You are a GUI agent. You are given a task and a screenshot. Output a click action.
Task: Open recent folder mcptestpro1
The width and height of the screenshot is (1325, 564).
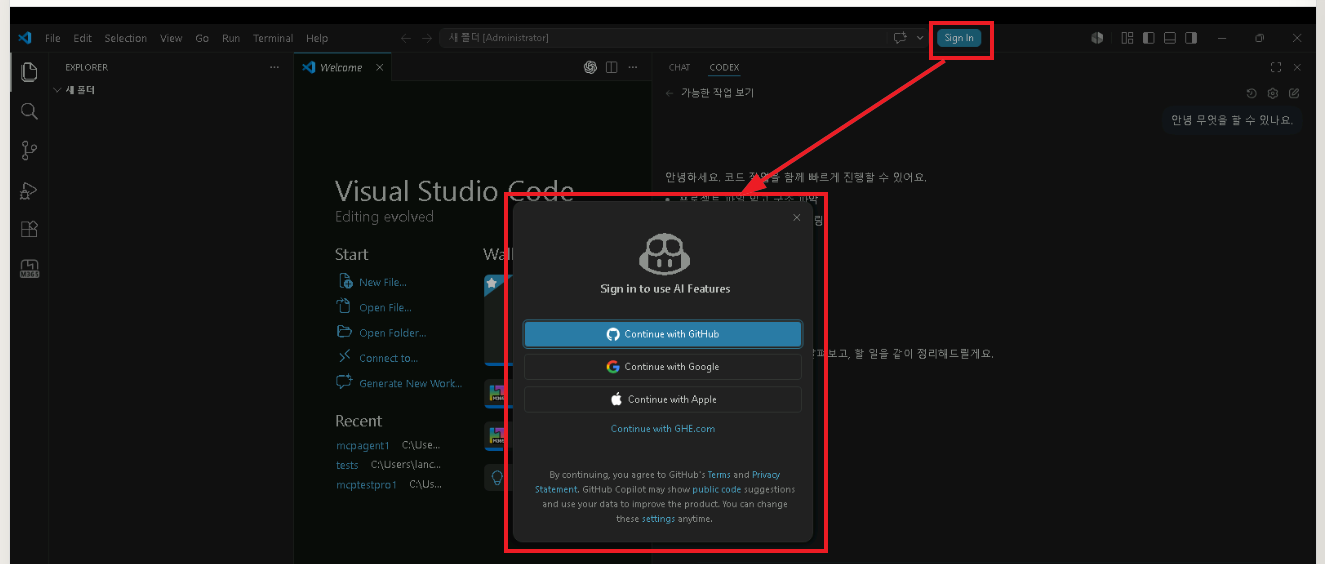(x=366, y=484)
